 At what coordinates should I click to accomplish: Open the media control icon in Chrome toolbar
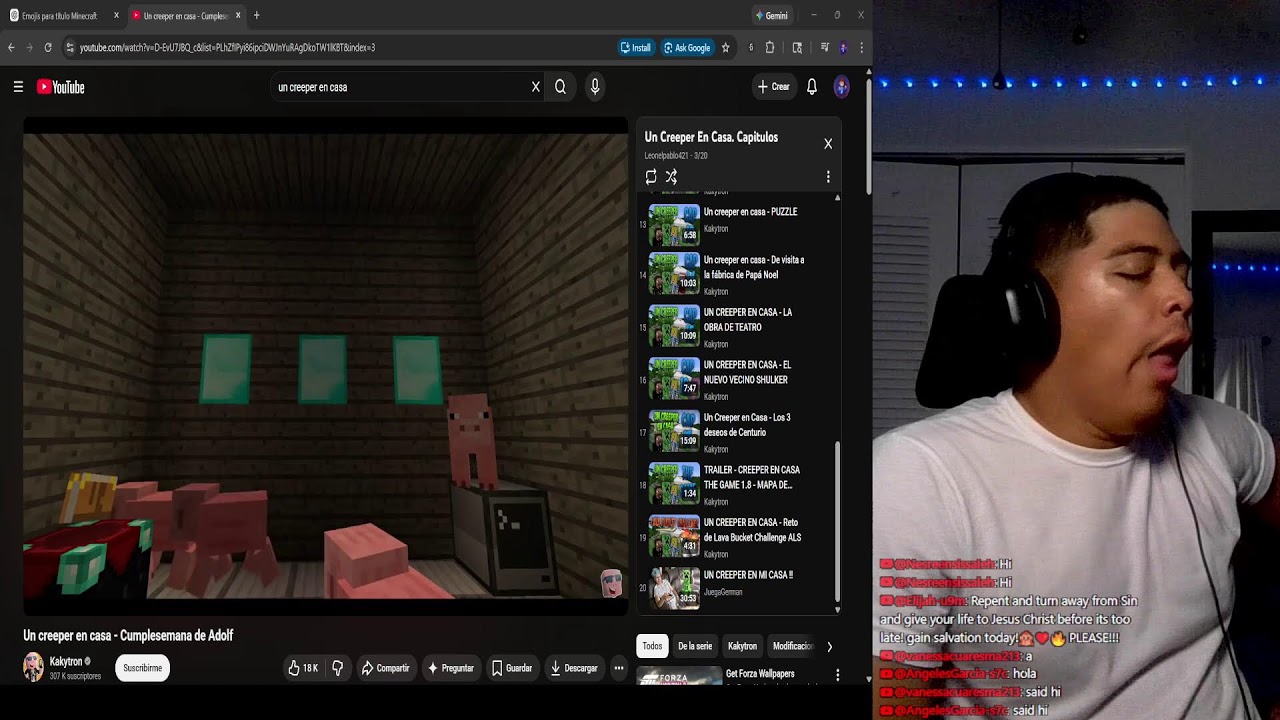coord(825,47)
